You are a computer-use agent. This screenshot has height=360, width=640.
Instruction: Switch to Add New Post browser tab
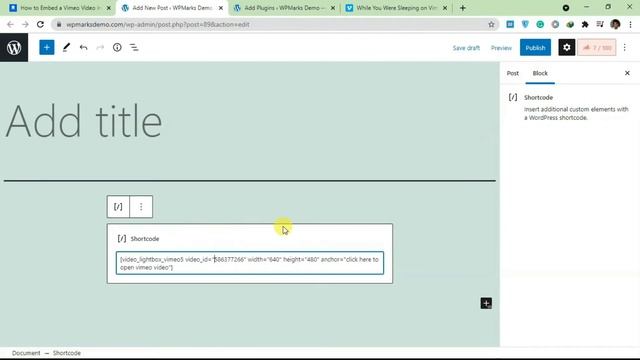click(x=171, y=8)
